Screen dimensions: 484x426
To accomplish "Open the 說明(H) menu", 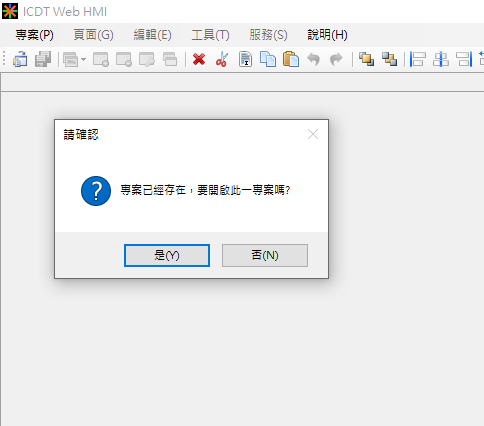I will [327, 35].
